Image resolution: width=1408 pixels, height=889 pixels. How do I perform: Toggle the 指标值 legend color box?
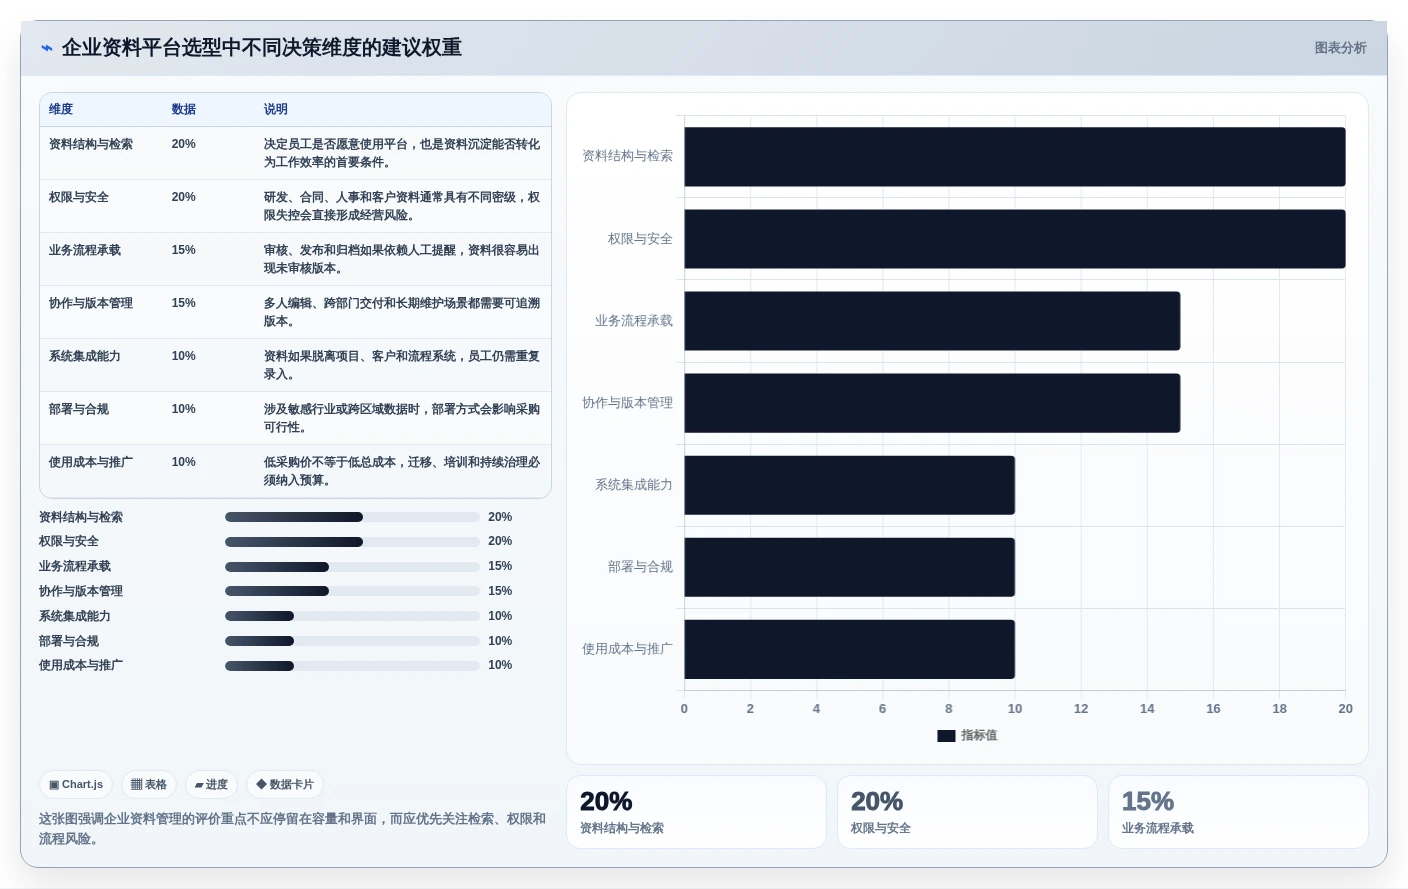[946, 736]
